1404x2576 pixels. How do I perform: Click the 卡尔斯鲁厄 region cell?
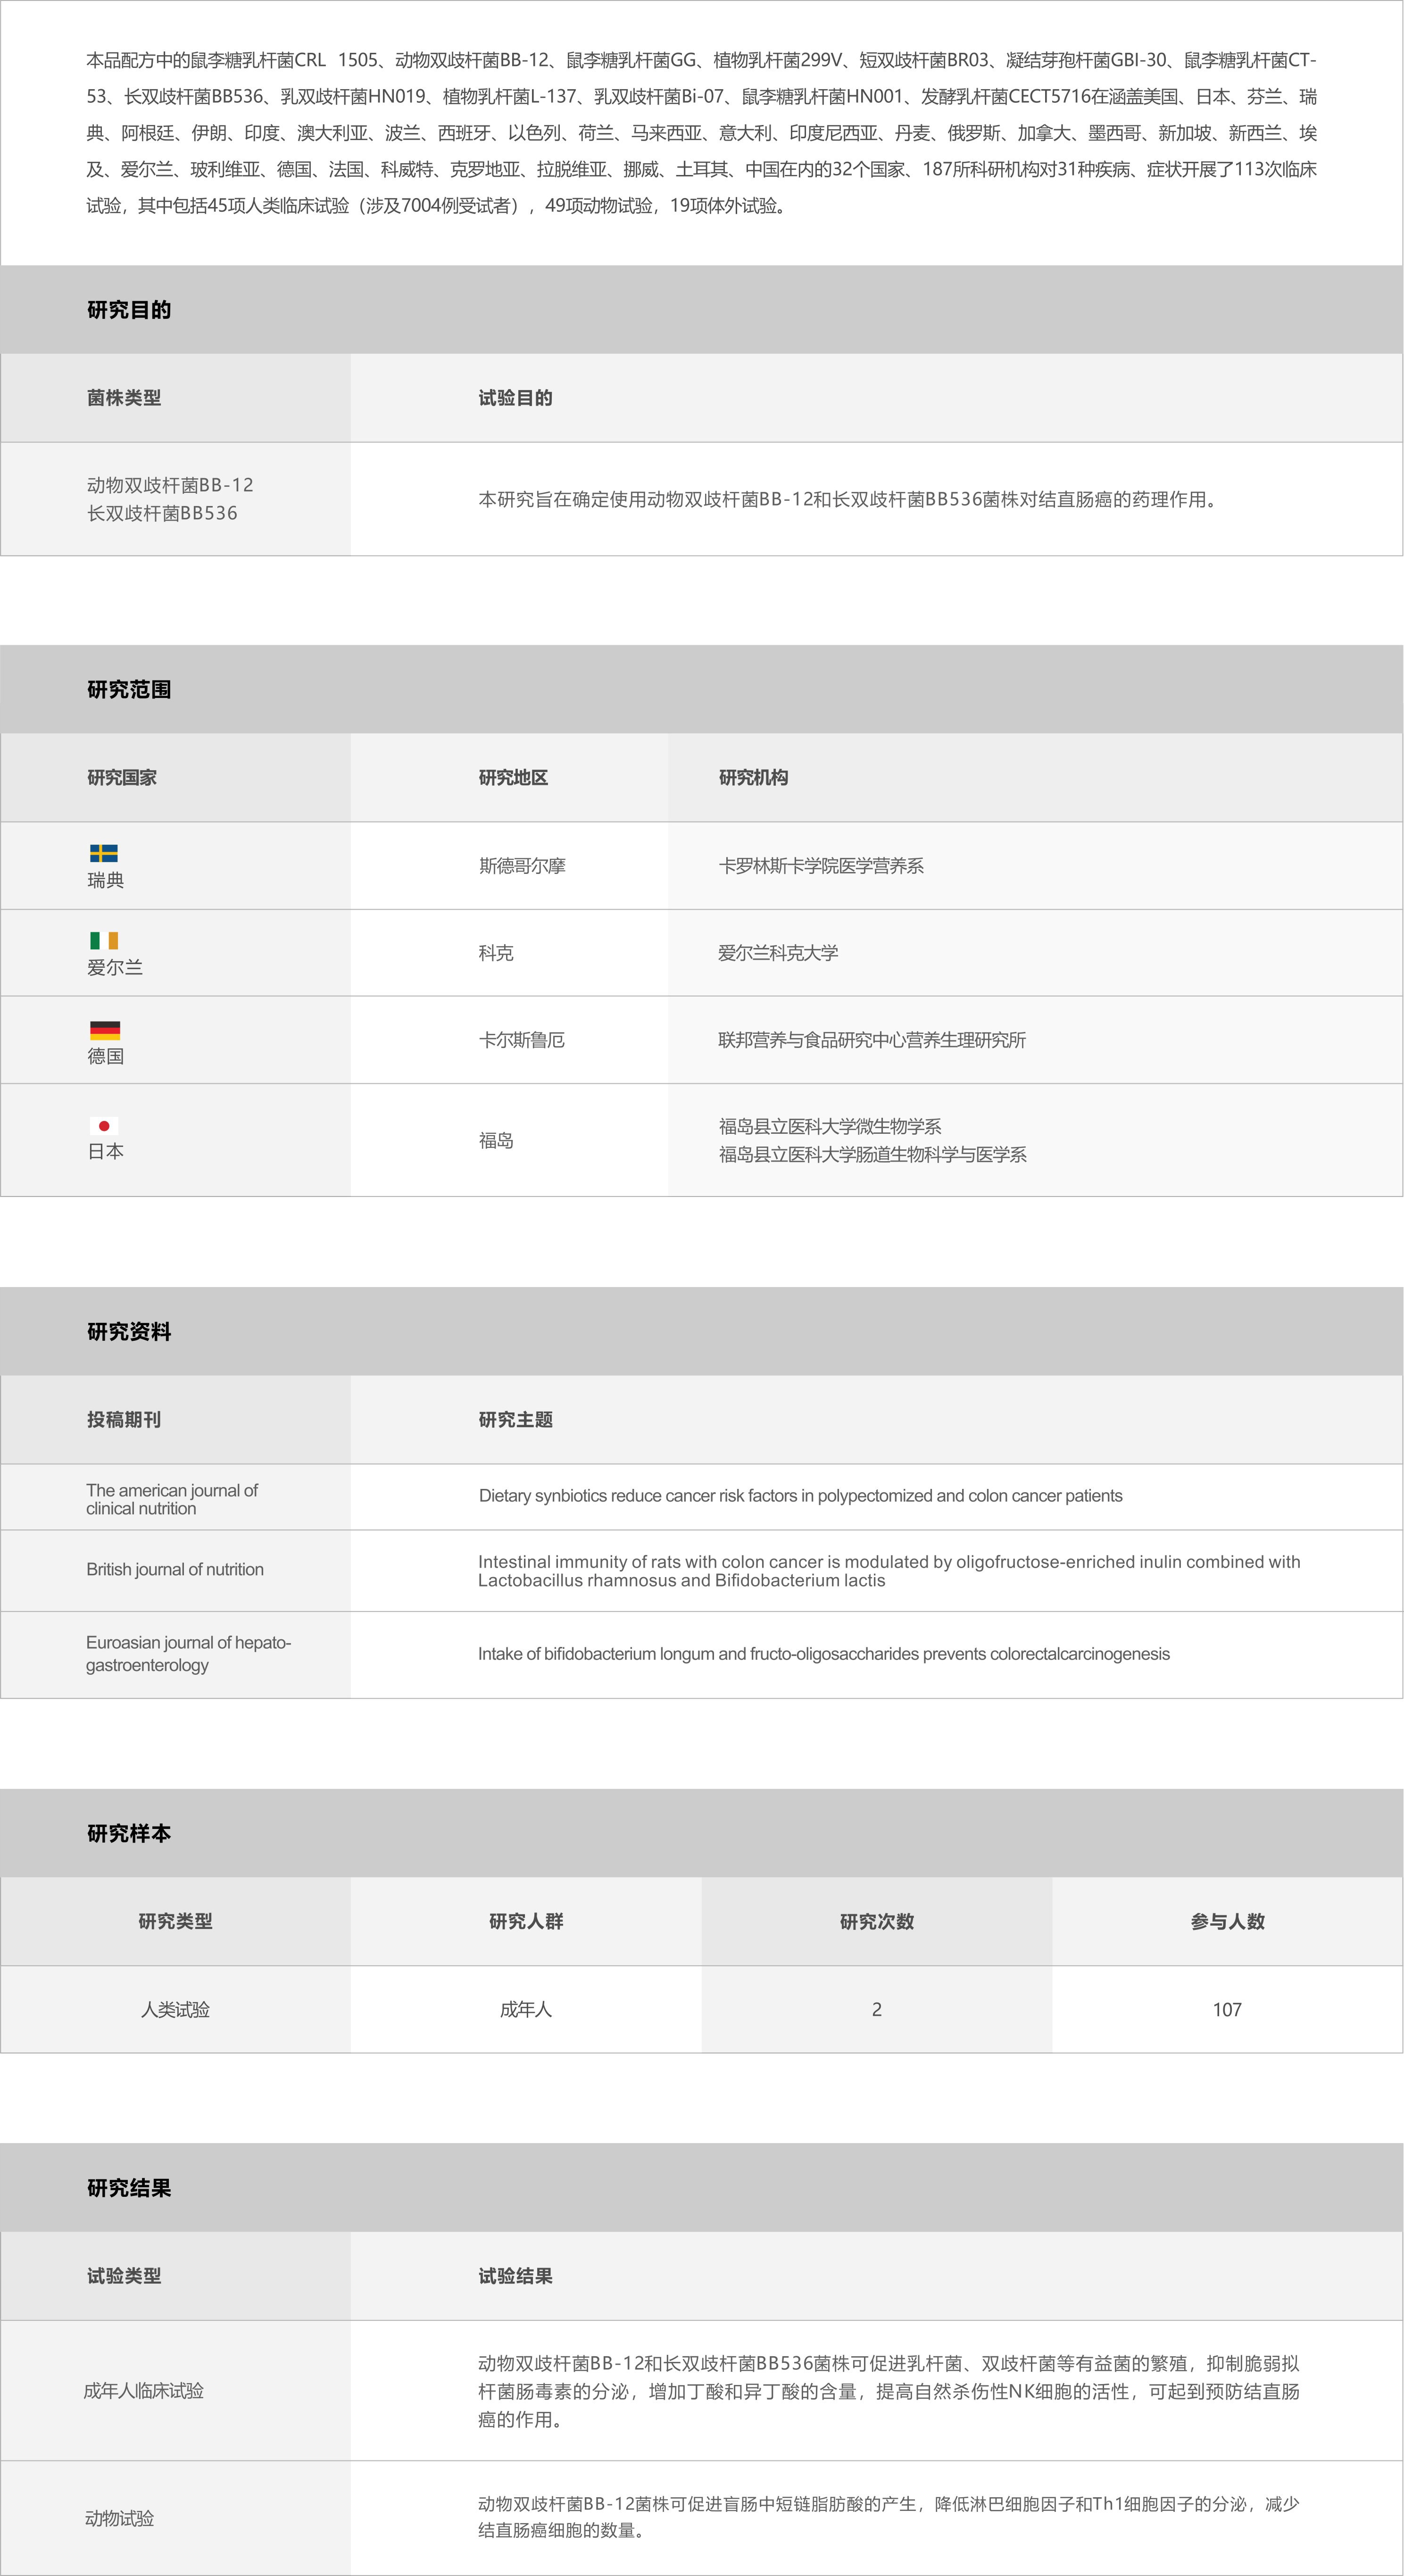pos(522,1040)
